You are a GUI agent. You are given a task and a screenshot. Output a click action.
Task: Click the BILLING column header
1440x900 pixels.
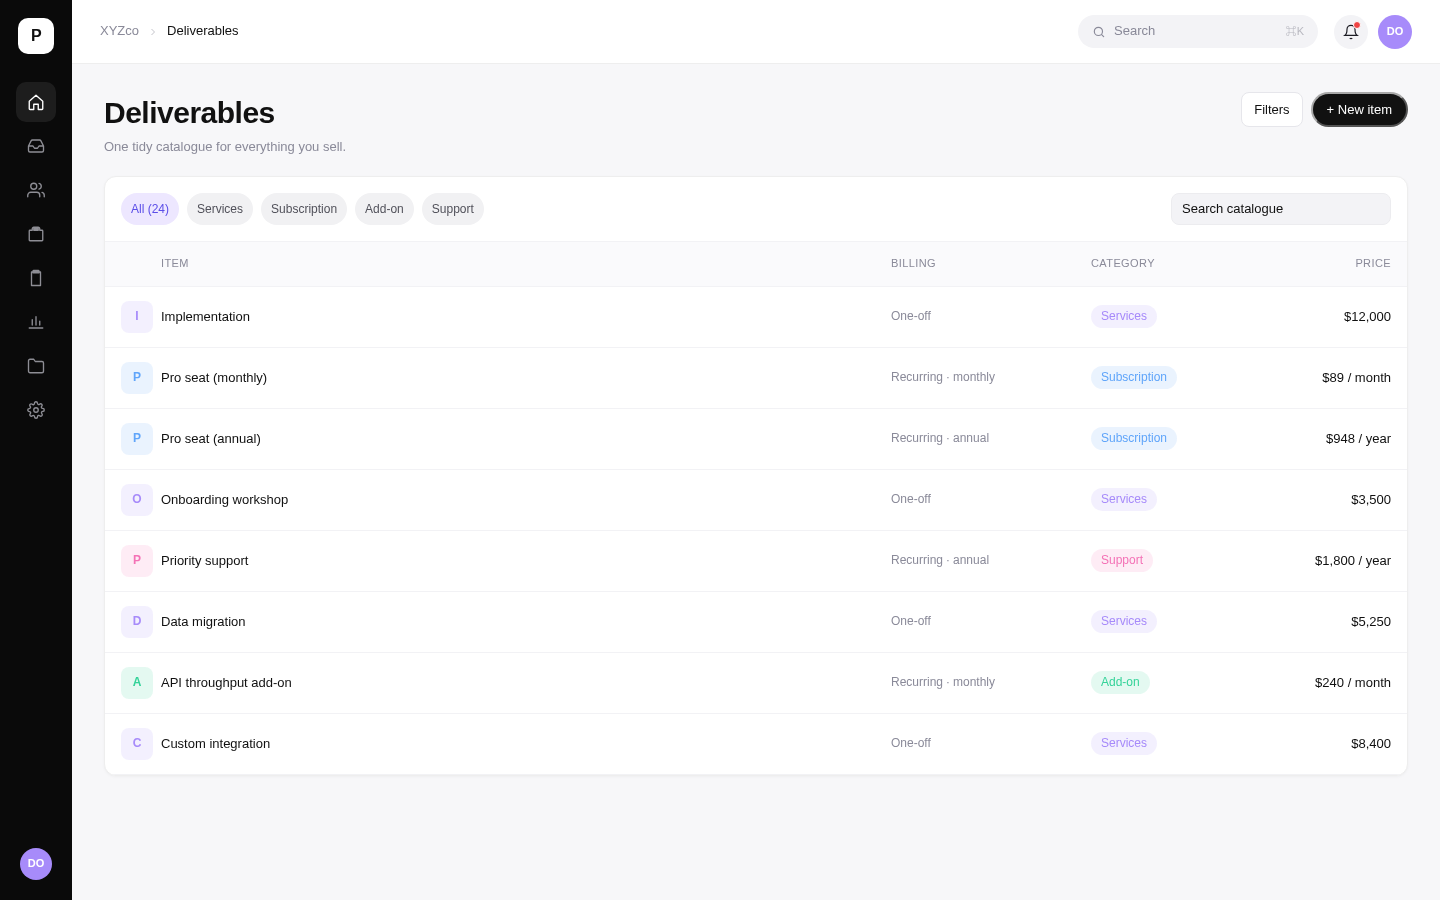click(913, 264)
